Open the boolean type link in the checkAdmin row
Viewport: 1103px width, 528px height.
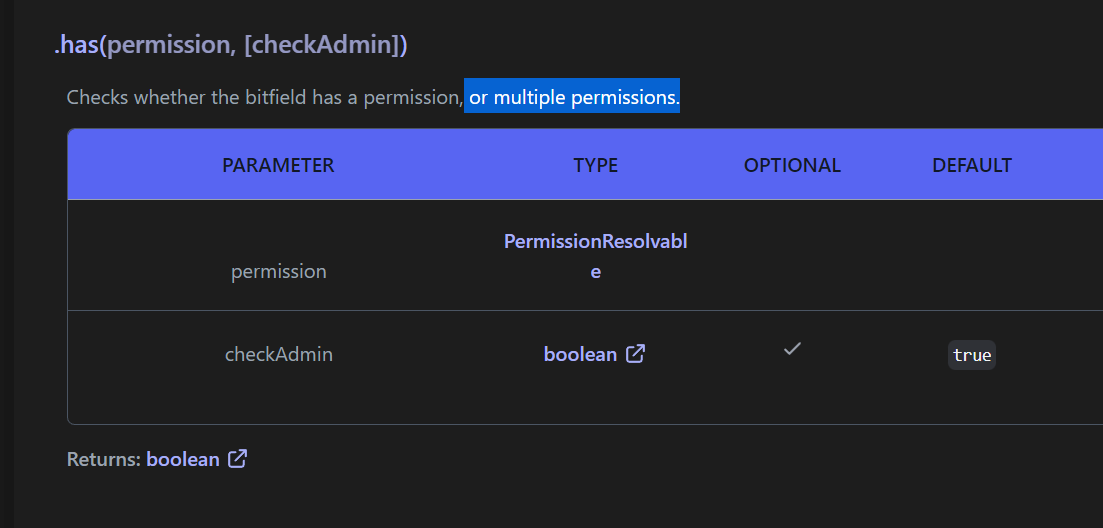click(x=580, y=354)
